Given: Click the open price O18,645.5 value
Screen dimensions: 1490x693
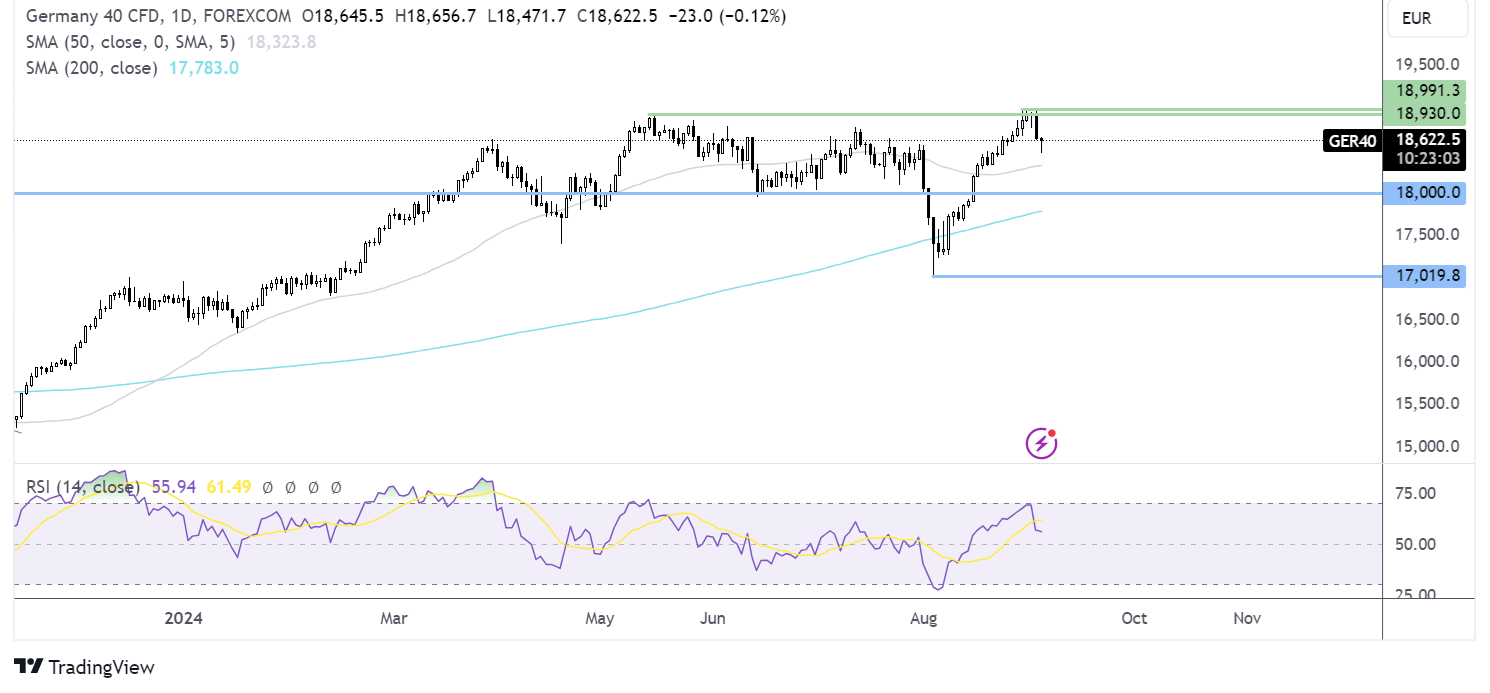Looking at the screenshot, I should coord(345,16).
